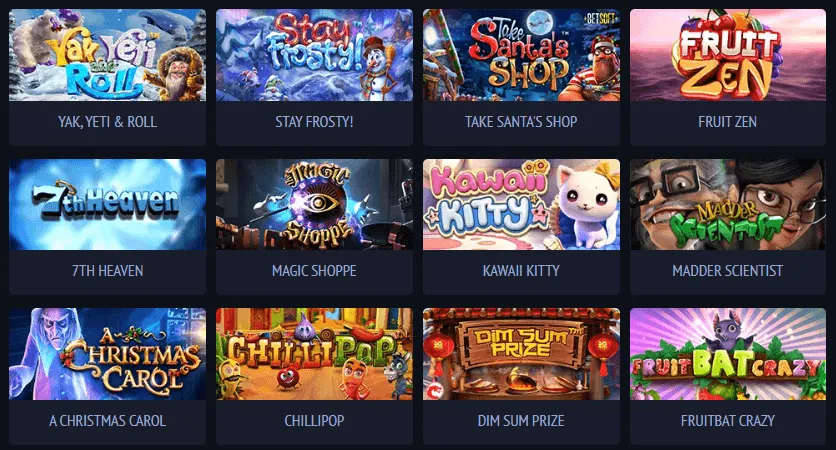This screenshot has width=836, height=450.
Task: Click the CHILLIPOP title caption
Action: 314,421
